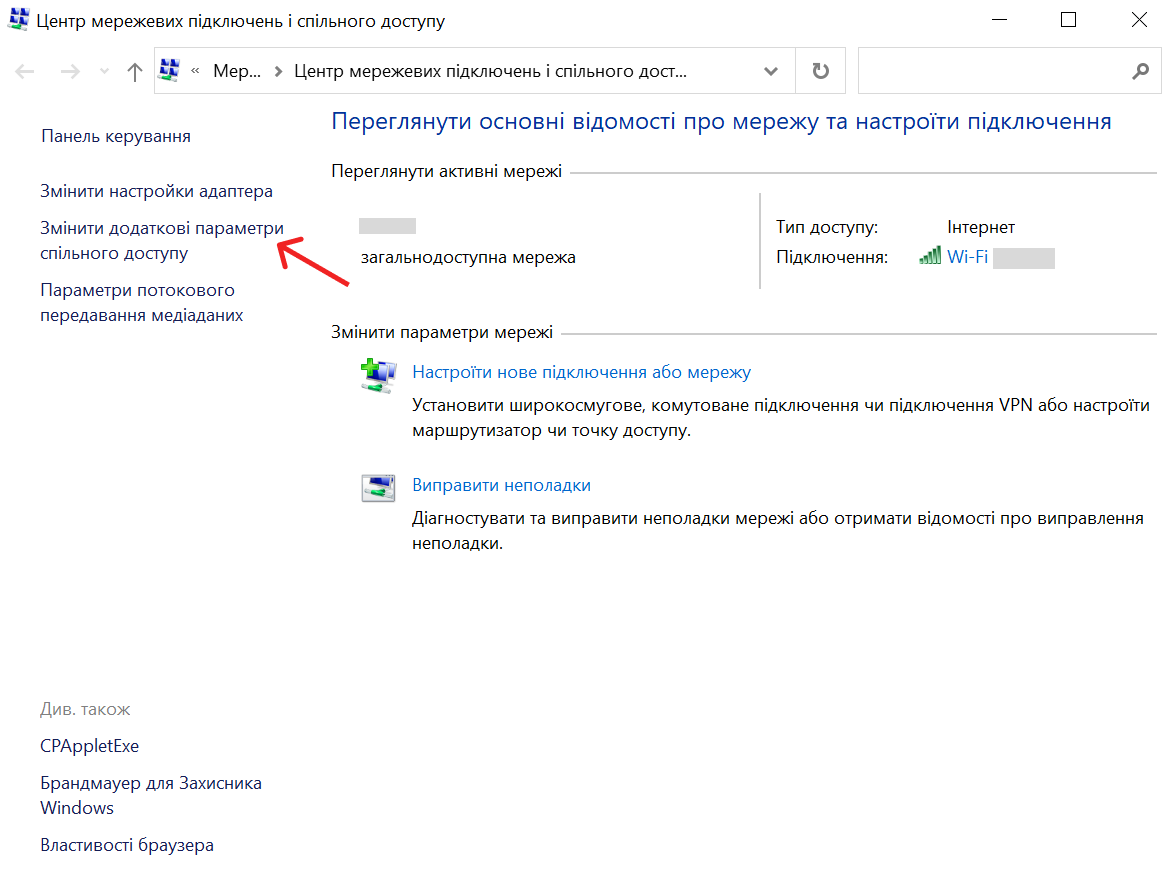Image resolution: width=1169 pixels, height=884 pixels.
Task: Click inside the search input field
Action: [x=990, y=72]
